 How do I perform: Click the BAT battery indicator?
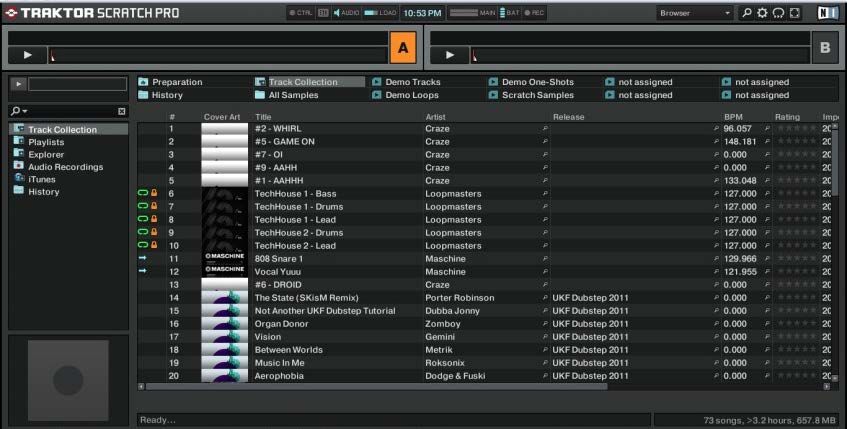[x=509, y=13]
